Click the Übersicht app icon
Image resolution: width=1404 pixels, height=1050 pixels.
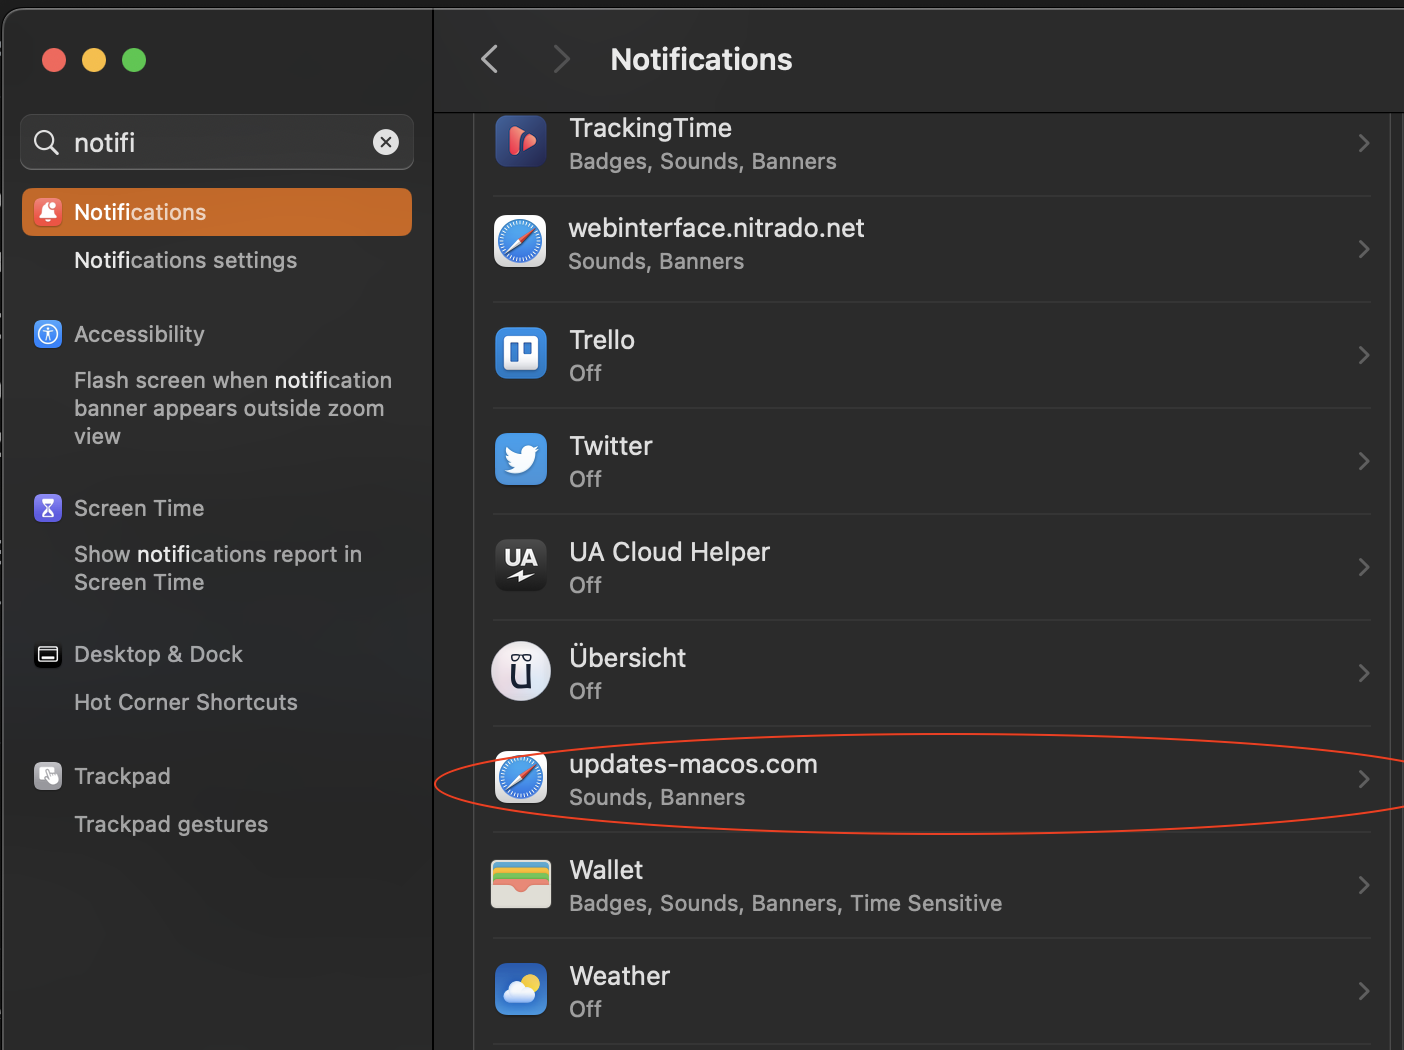[521, 671]
